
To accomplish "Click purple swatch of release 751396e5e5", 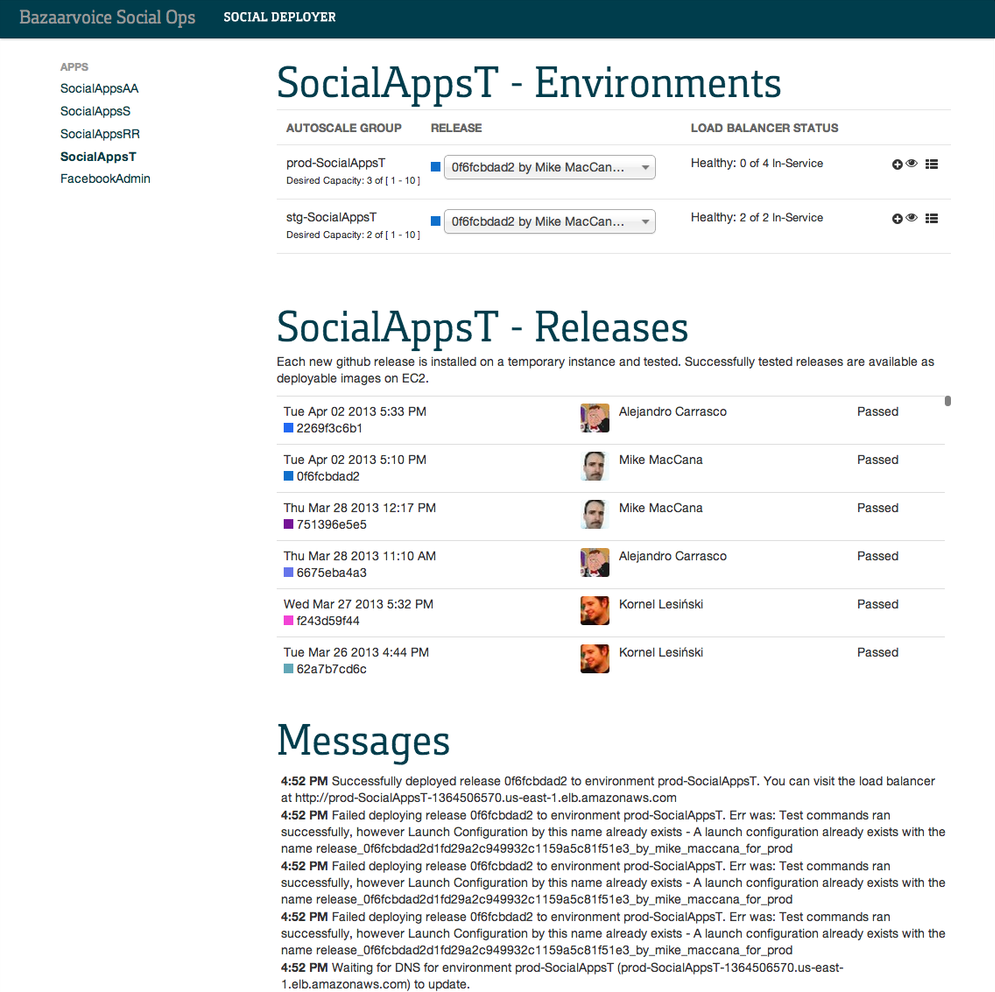I will (x=288, y=524).
